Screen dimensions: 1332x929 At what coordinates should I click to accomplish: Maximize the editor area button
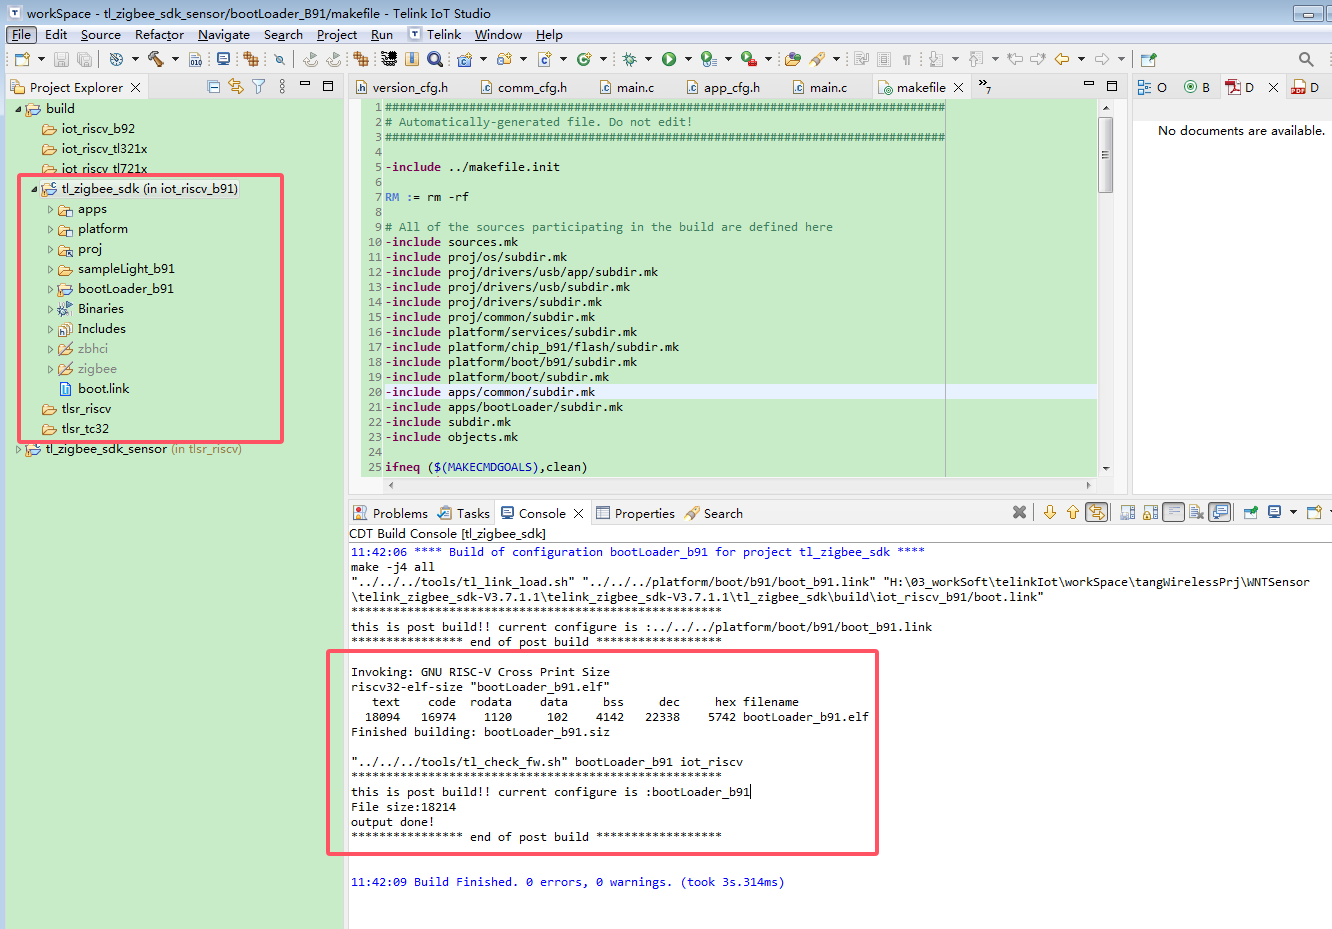(1111, 86)
